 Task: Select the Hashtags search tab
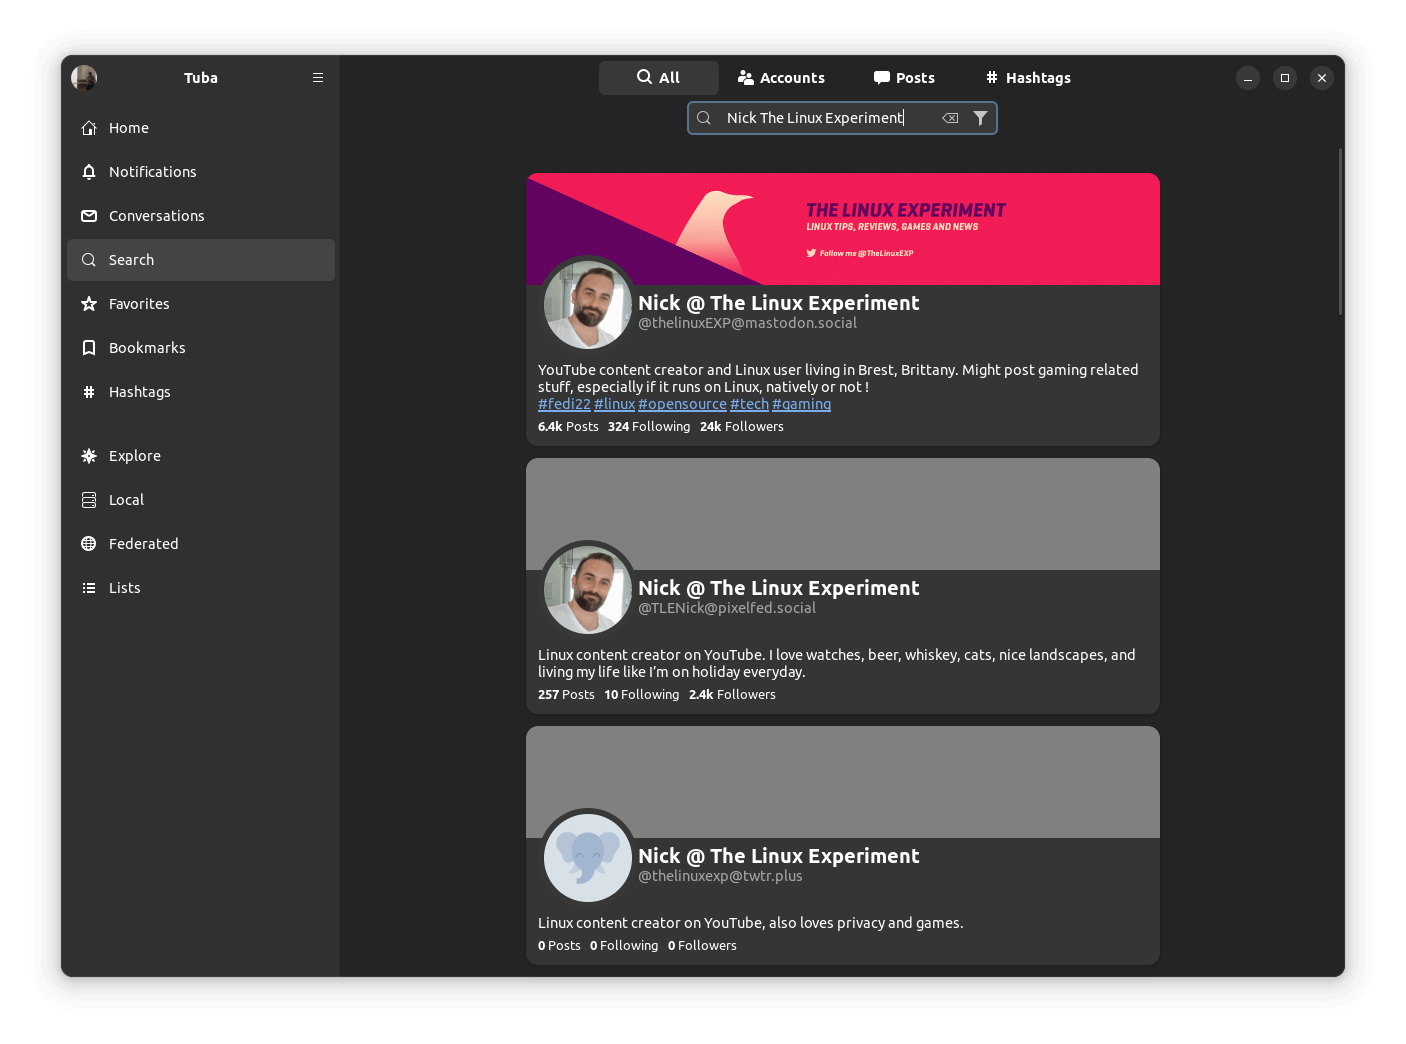[x=1027, y=77]
